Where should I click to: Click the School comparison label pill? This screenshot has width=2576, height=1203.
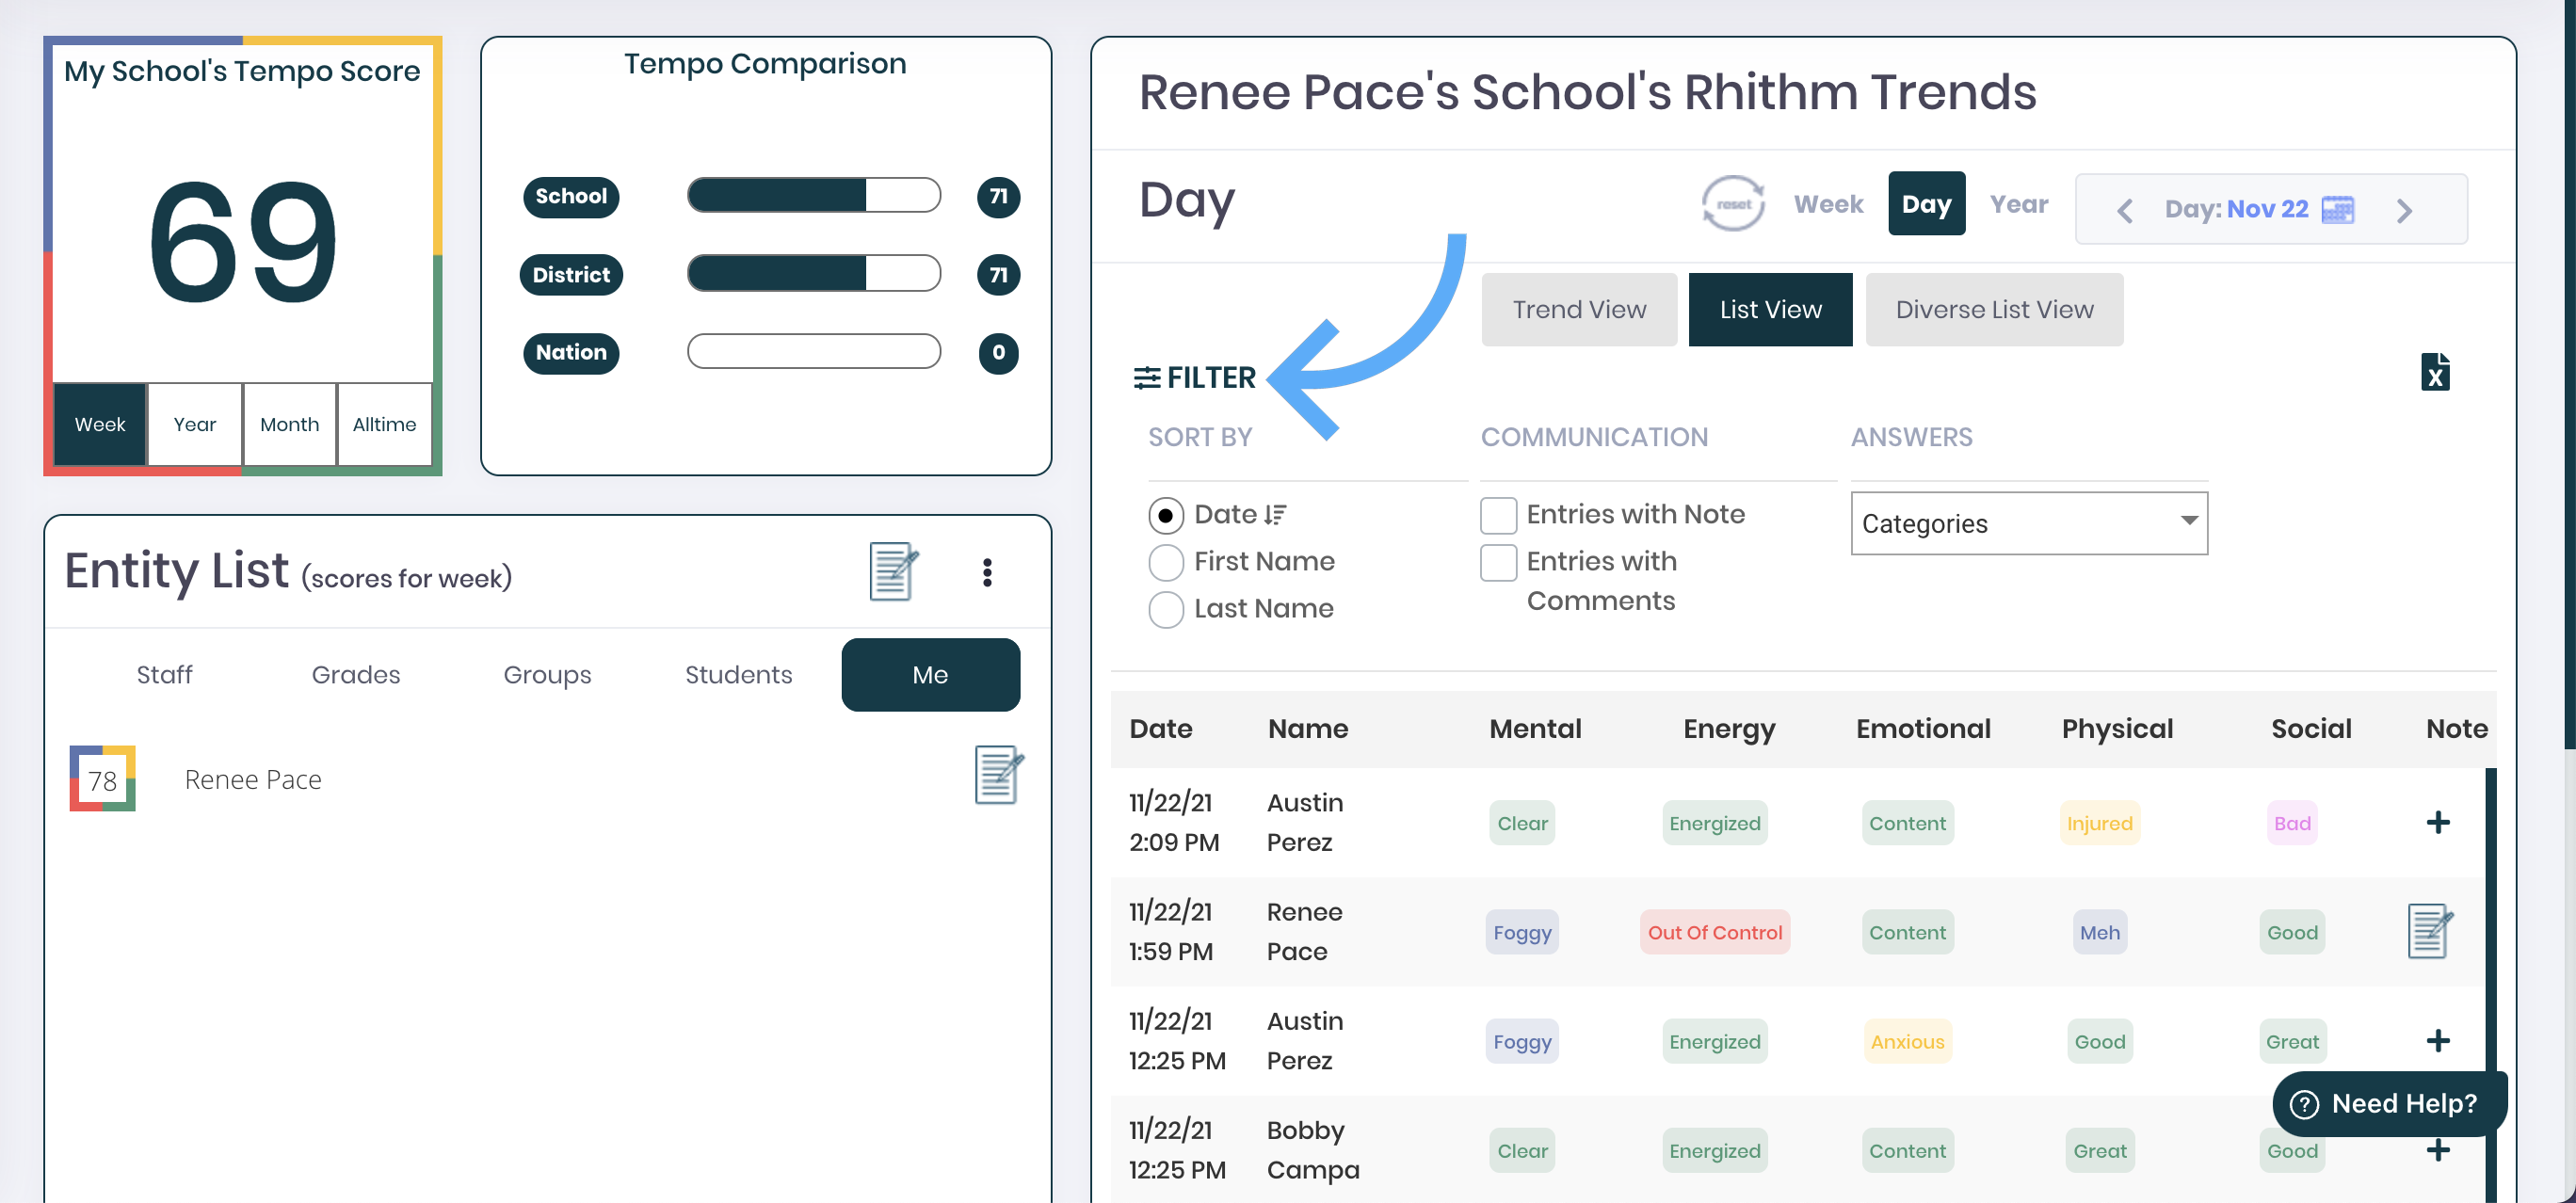[x=571, y=196]
